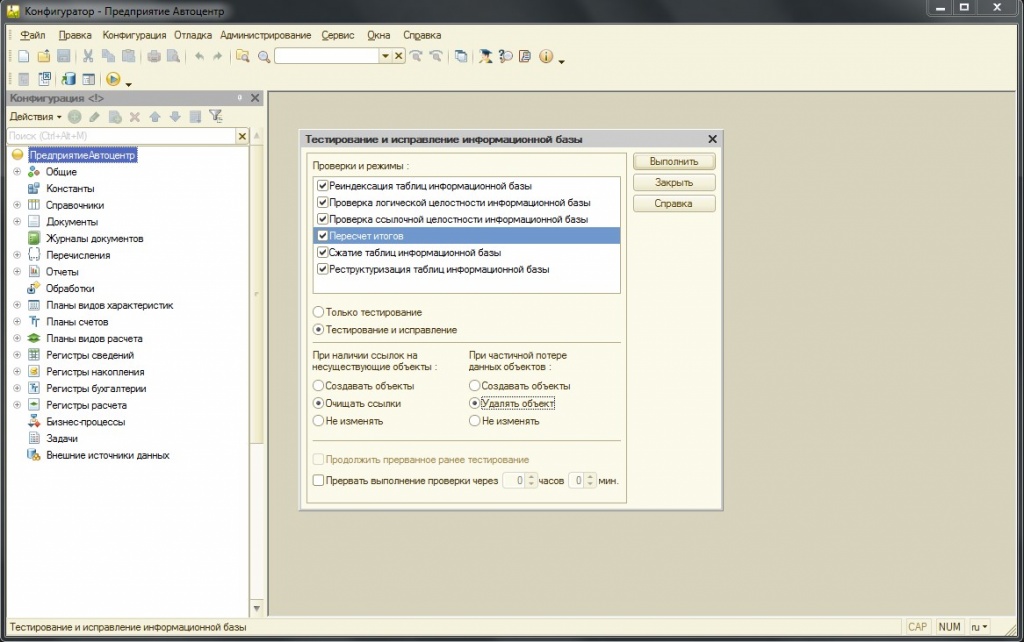Click the Закрыть button in dialog
Viewport: 1024px width, 642px height.
point(674,182)
